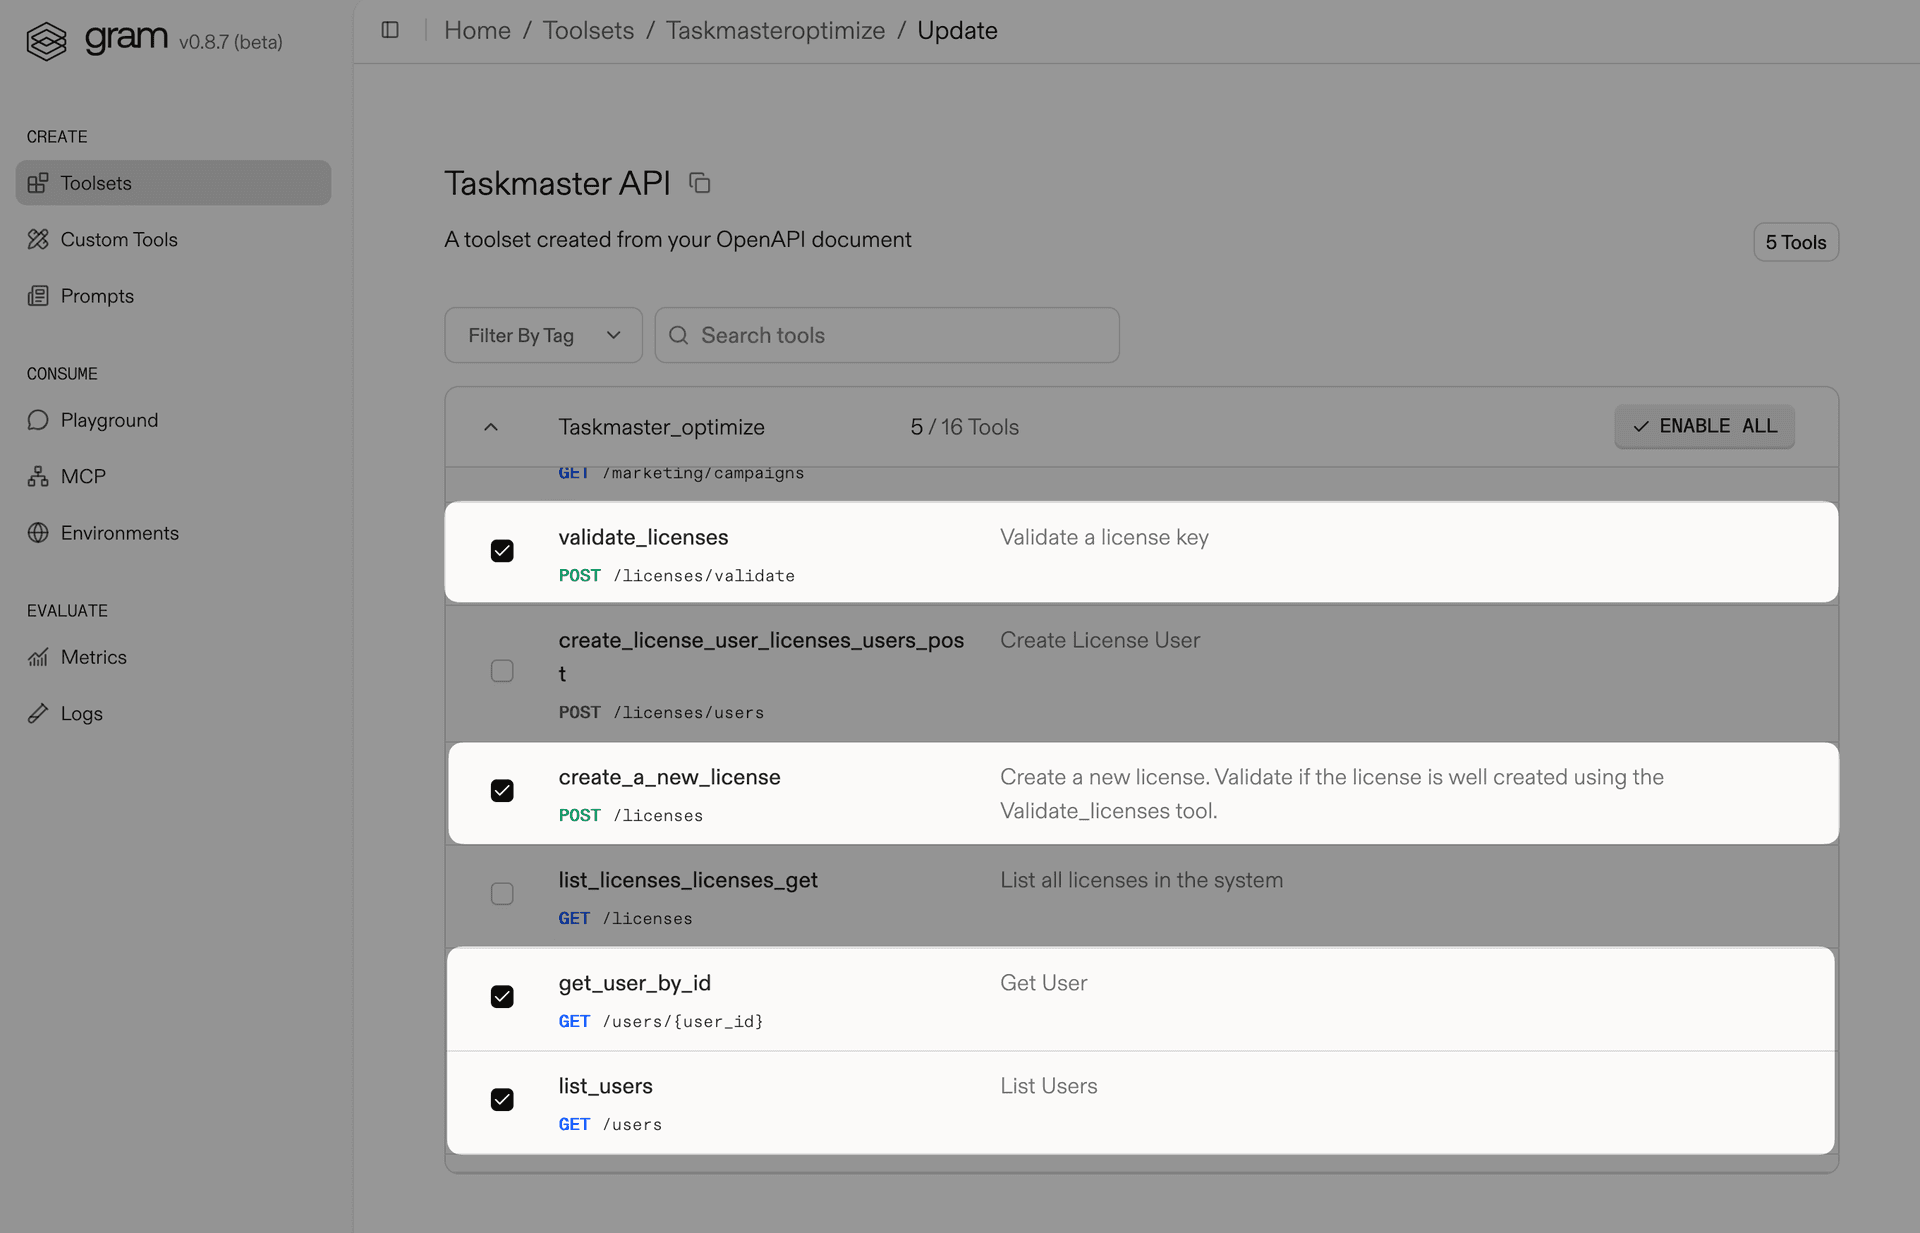
Task: Toggle the sidebar collapse control near the breadcrumb
Action: pos(389,30)
